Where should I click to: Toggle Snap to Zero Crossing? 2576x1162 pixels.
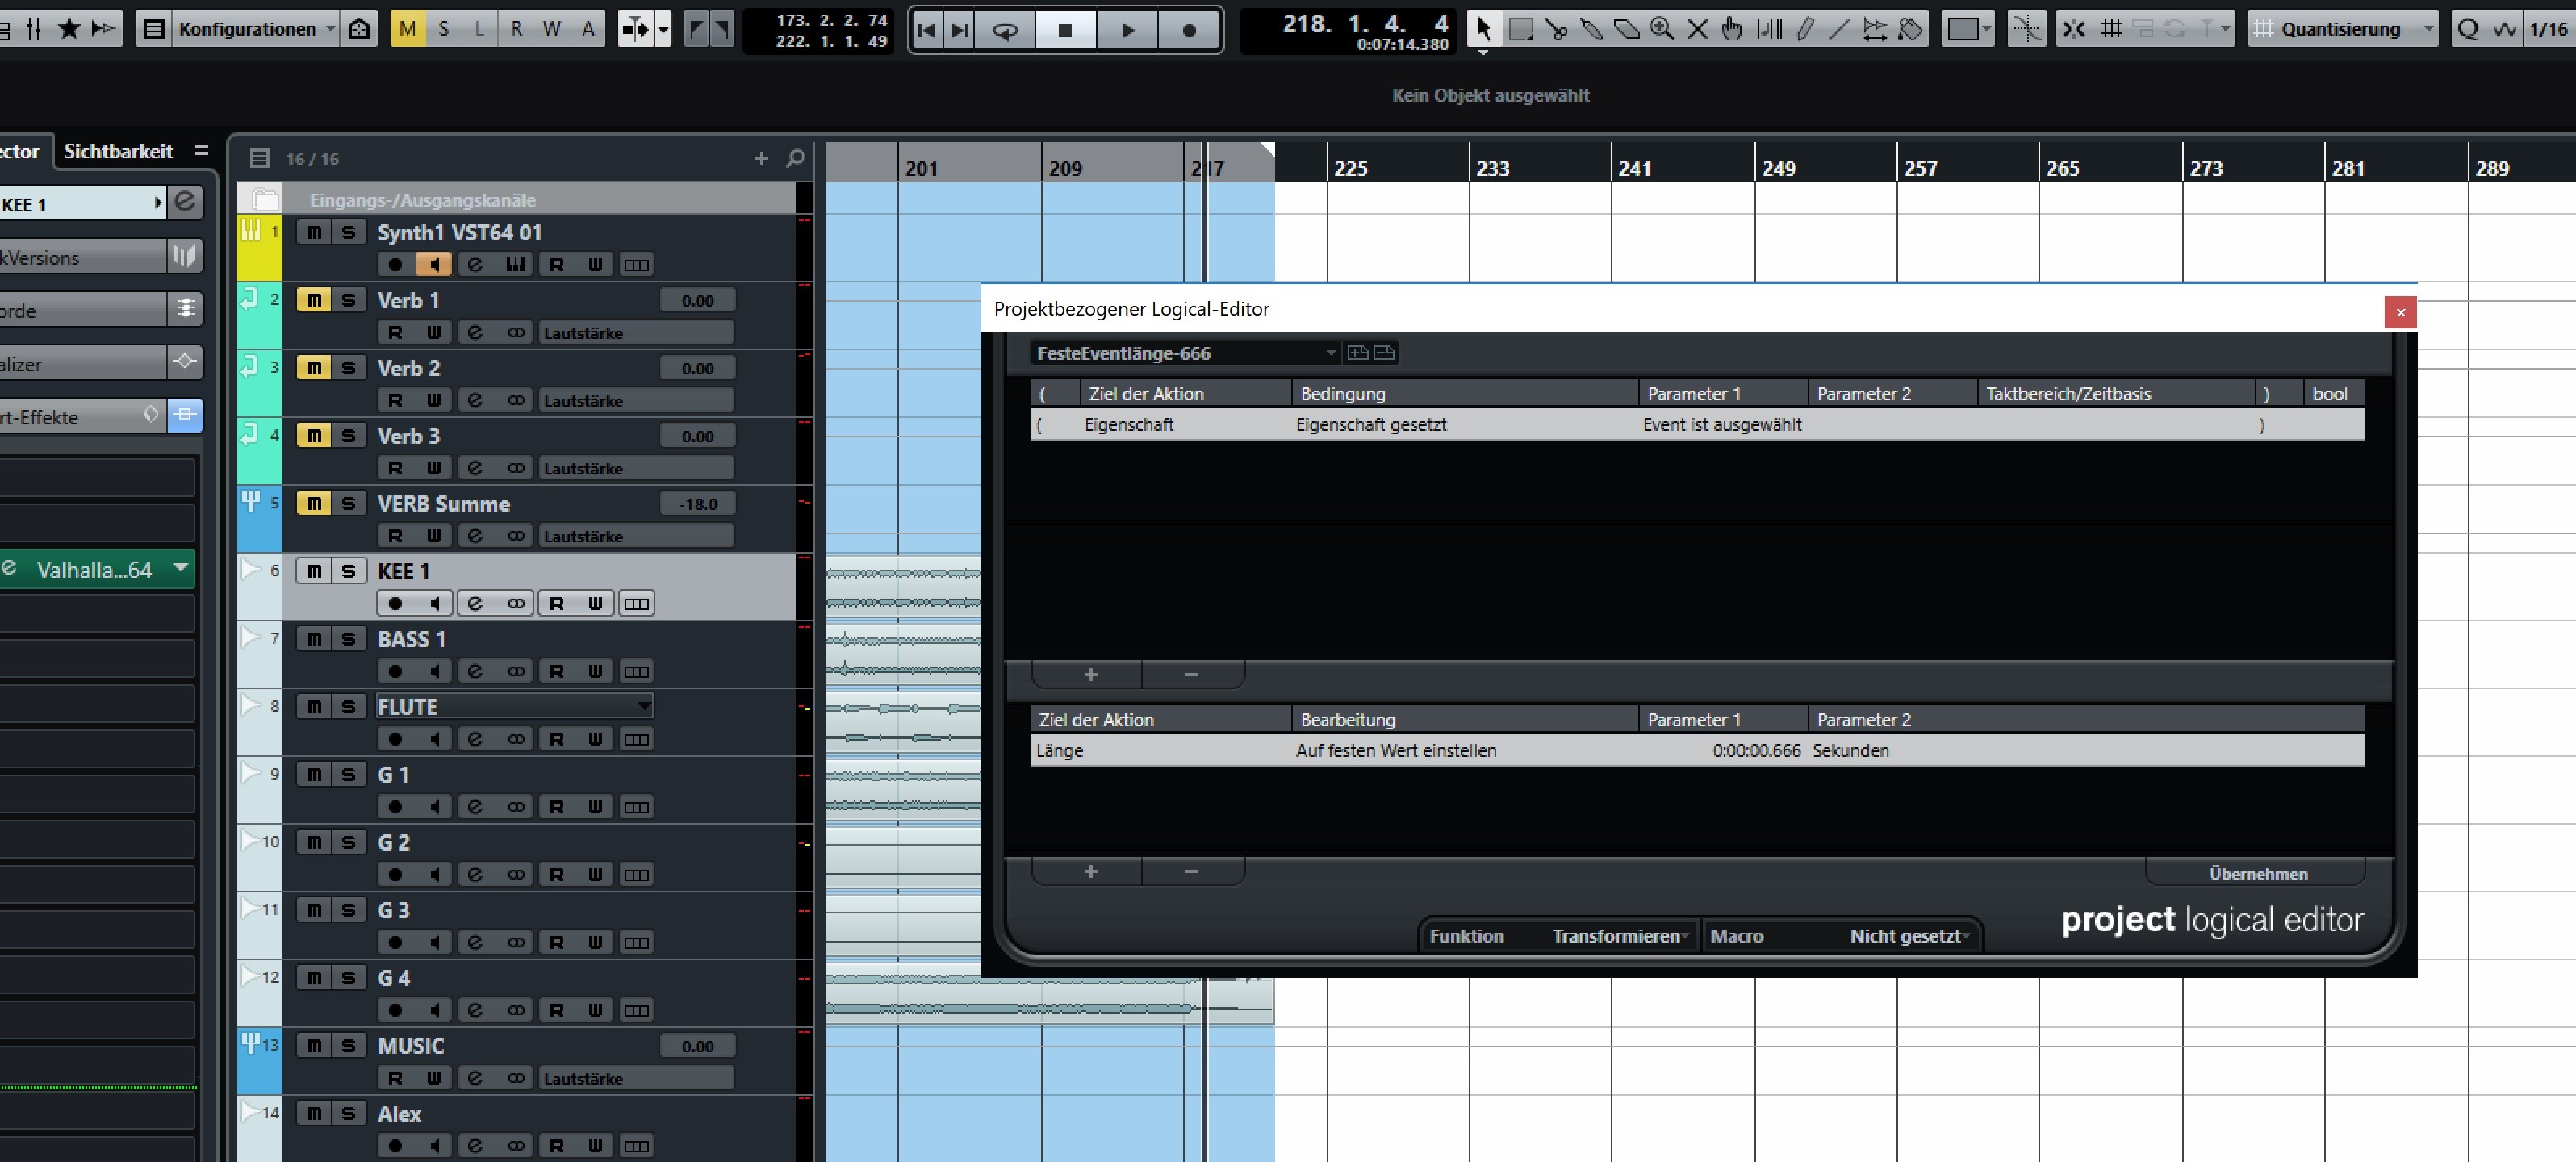click(x=2027, y=29)
